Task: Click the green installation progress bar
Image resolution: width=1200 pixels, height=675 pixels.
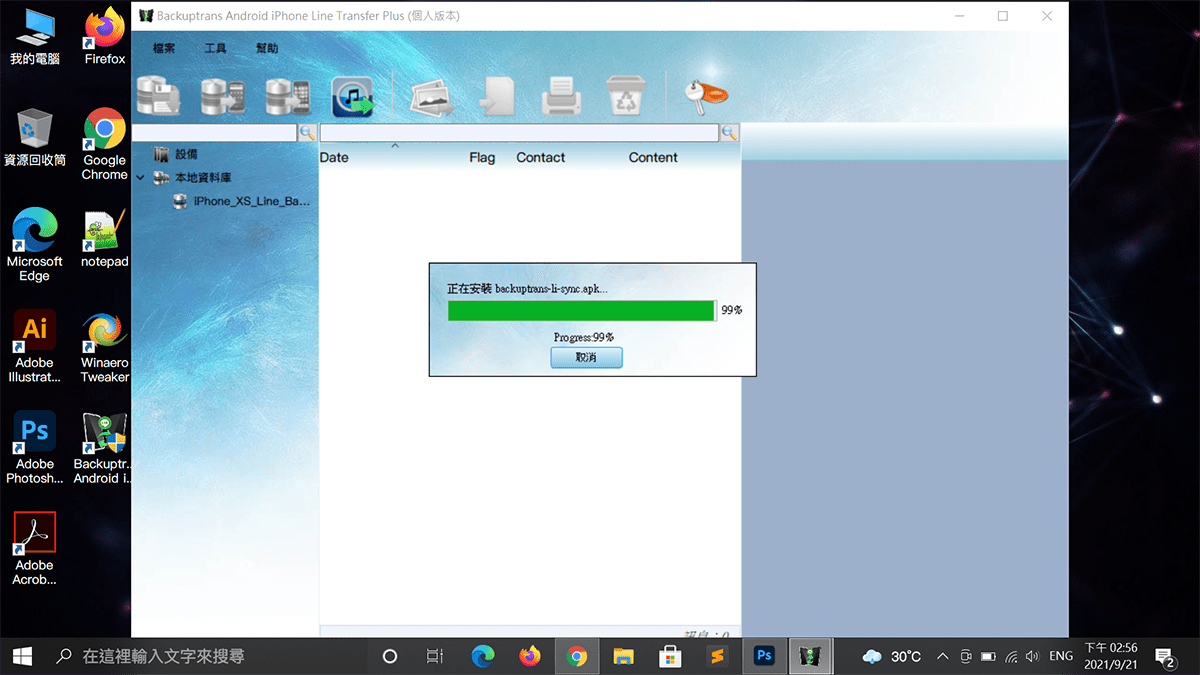Action: (580, 311)
